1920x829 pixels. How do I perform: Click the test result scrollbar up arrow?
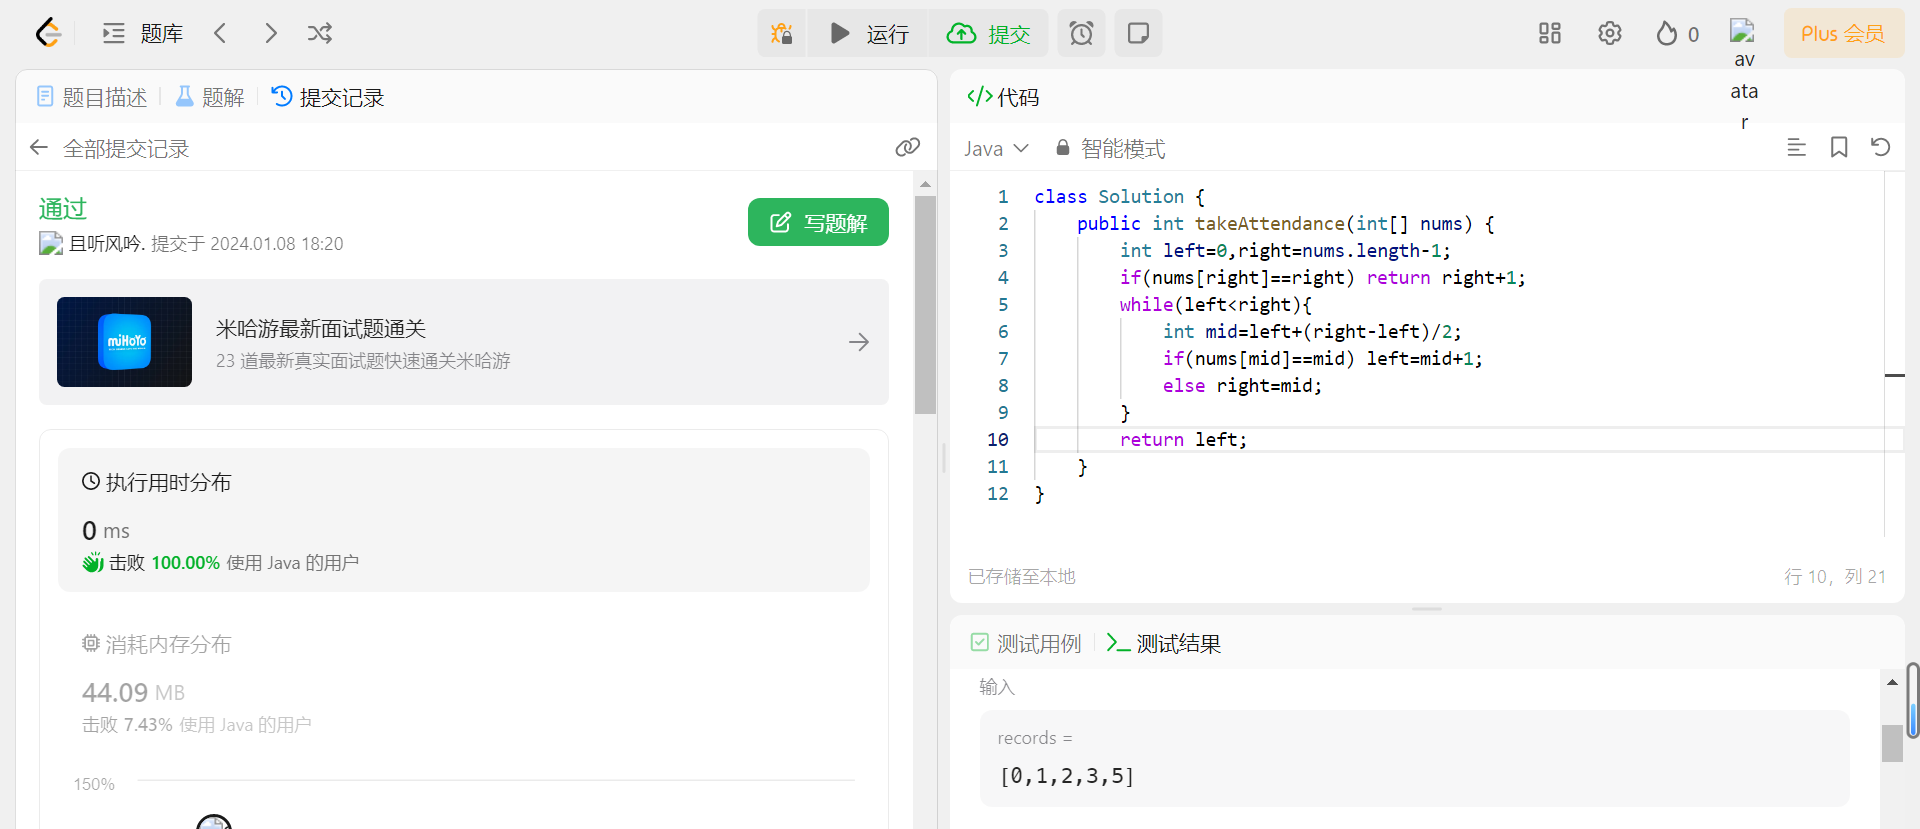(1892, 682)
